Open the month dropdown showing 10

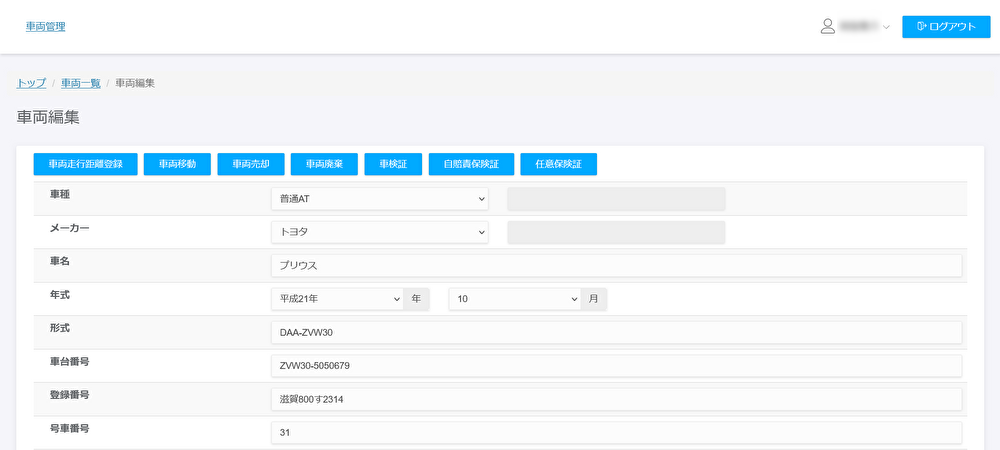[x=515, y=299]
